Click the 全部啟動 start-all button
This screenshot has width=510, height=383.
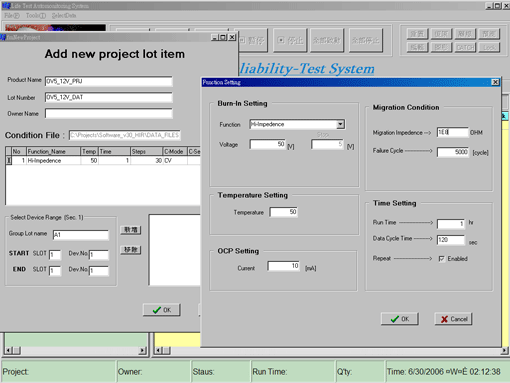[x=327, y=40]
